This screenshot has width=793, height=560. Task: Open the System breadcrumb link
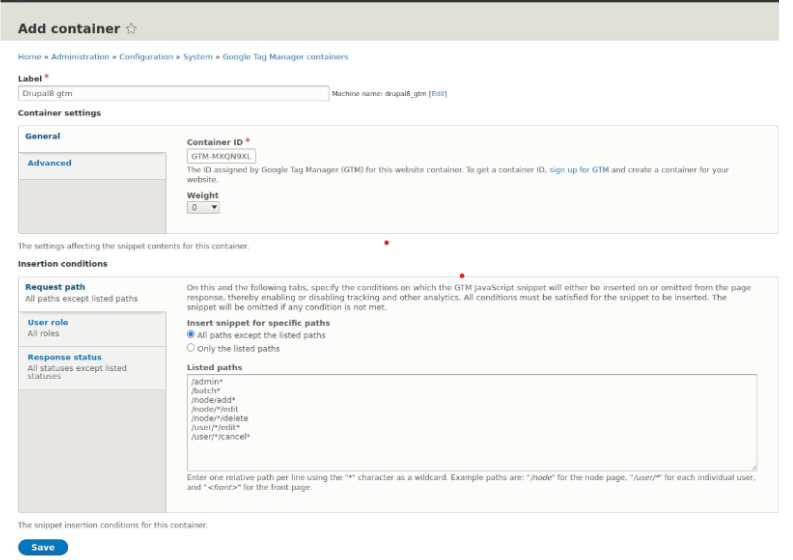pos(198,57)
